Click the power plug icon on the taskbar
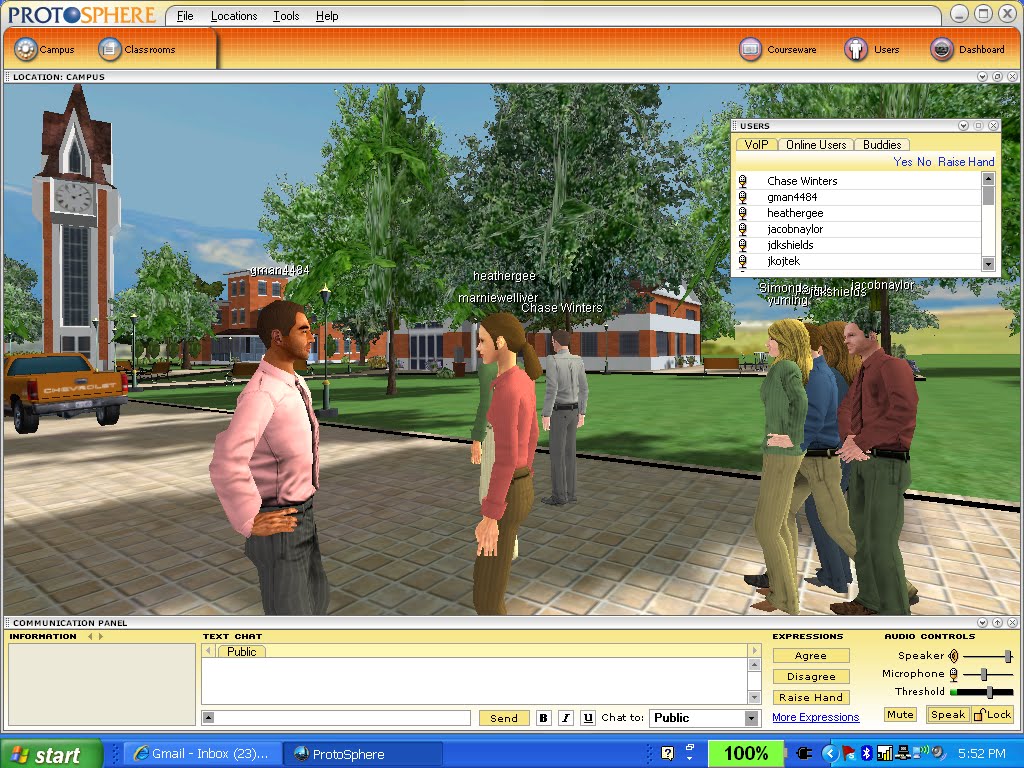Screen dimensions: 1024x768 click(804, 754)
